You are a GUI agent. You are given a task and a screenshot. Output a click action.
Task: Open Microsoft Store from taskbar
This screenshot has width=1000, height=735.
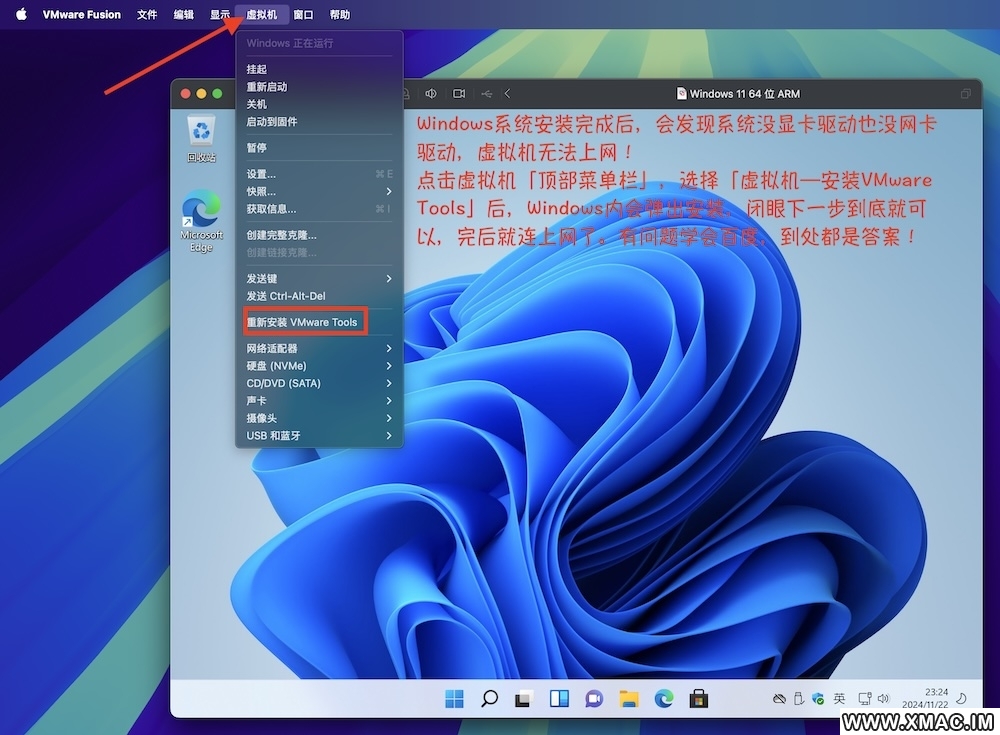[698, 699]
